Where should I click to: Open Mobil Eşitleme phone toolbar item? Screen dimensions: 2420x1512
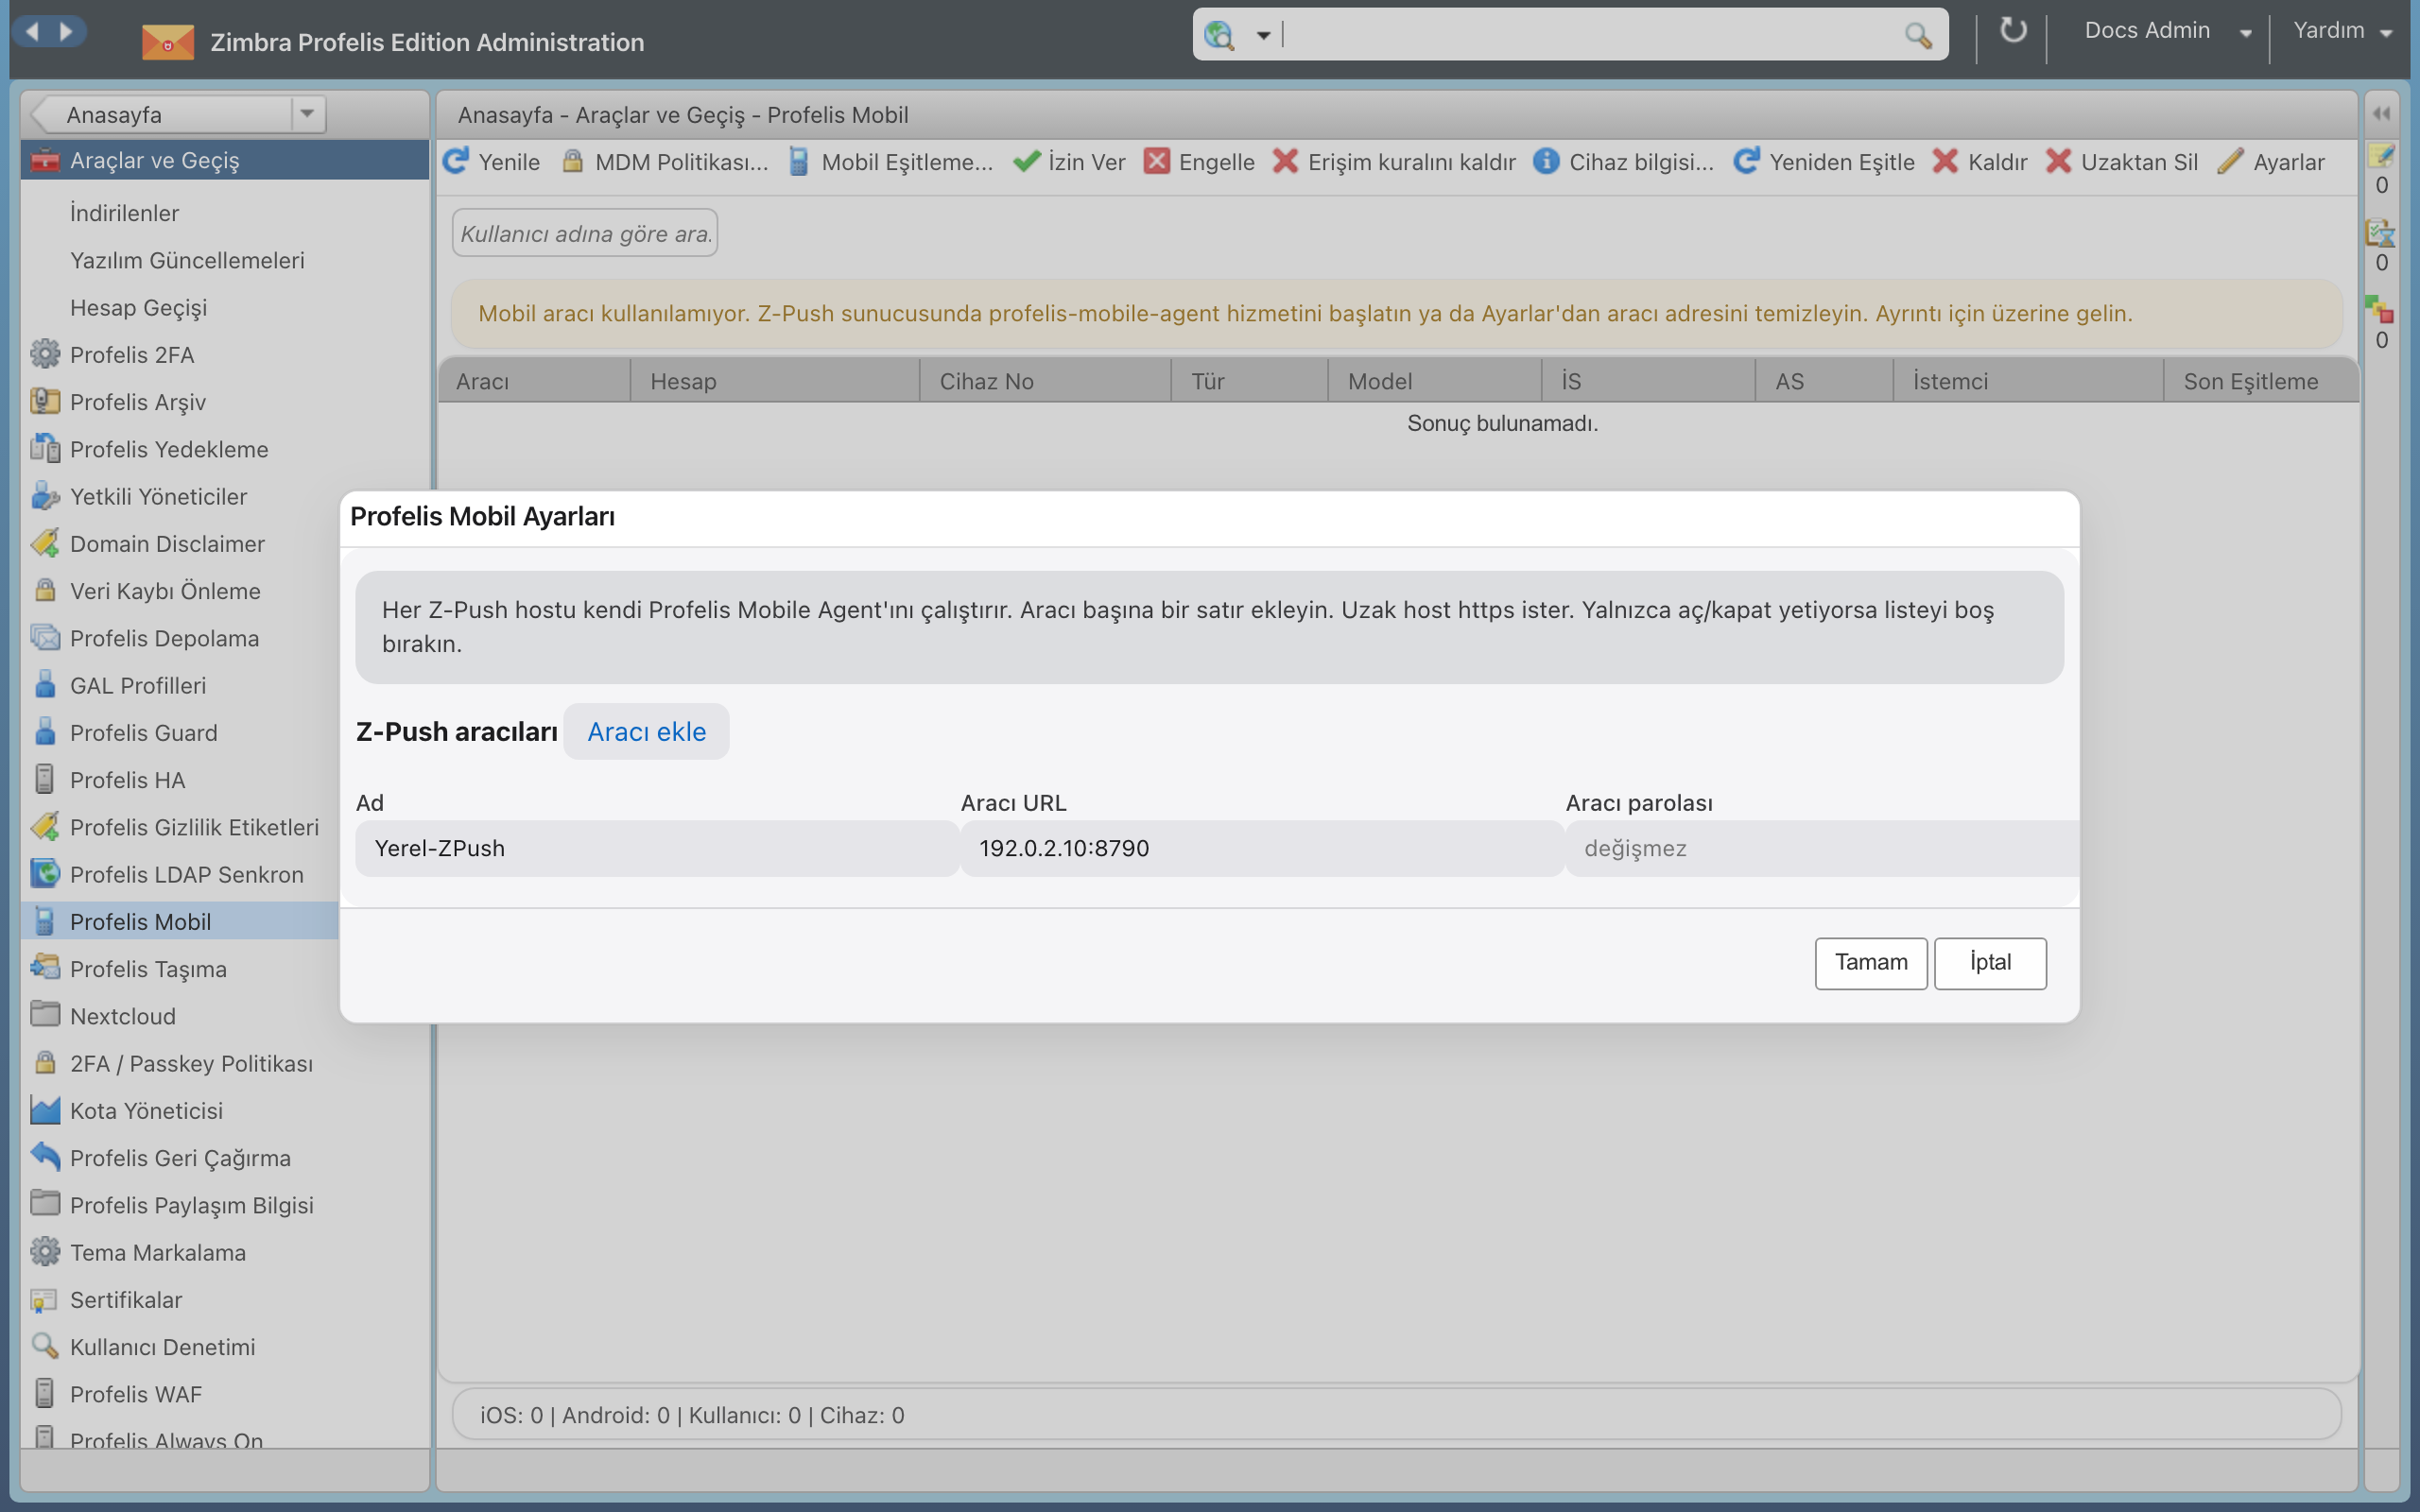(890, 162)
